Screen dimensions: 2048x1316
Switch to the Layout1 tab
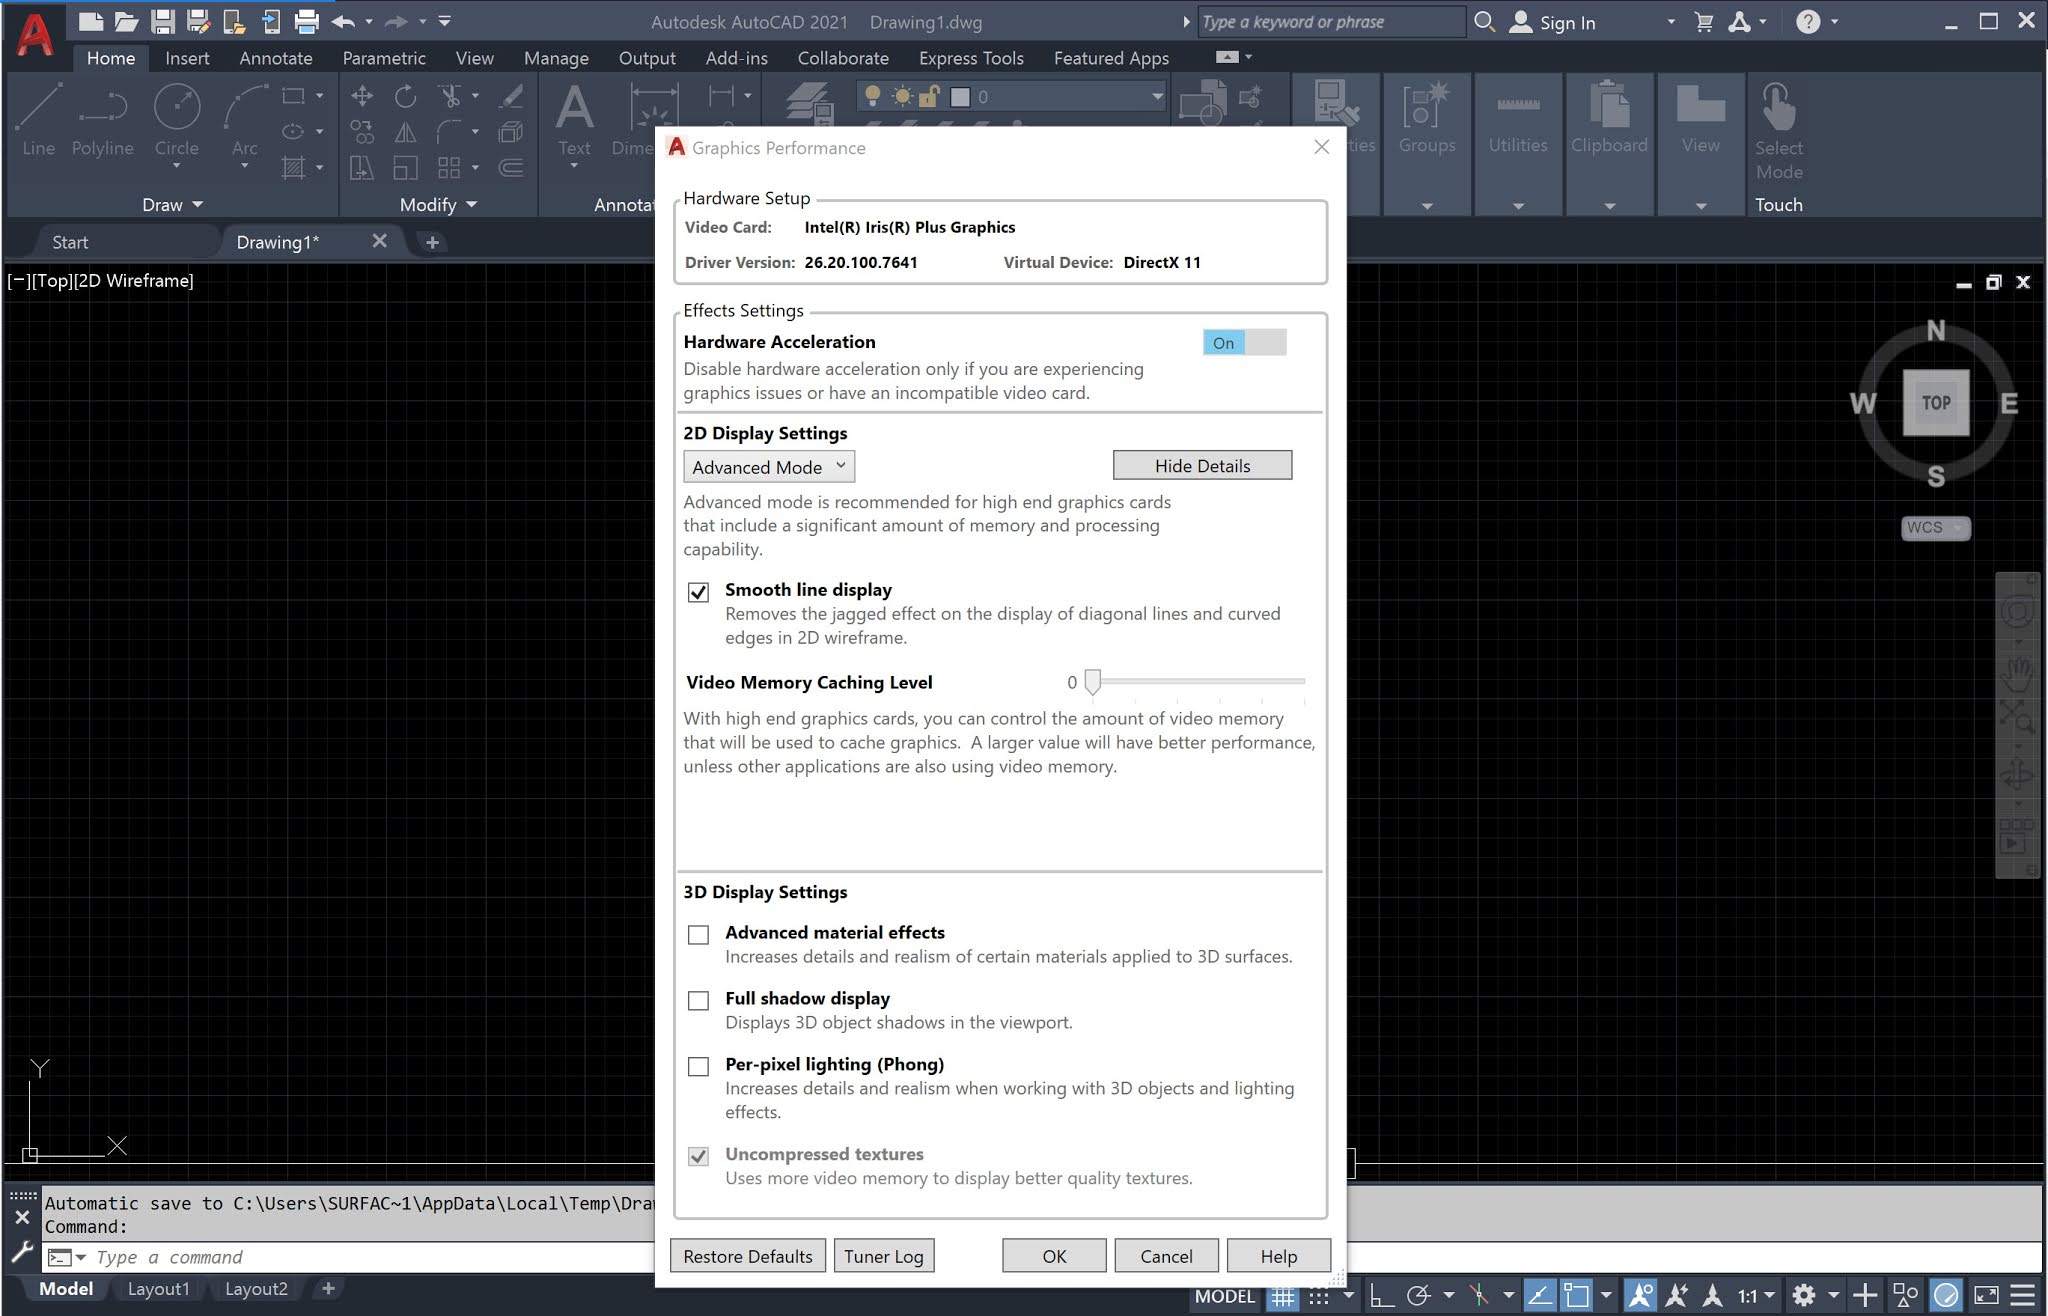(x=158, y=1289)
